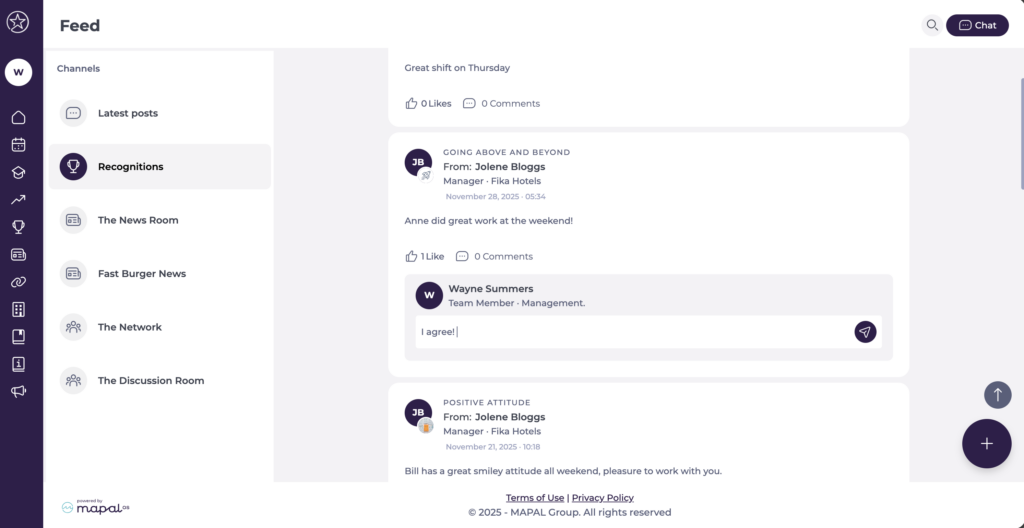Click the search magnifier icon
Viewport: 1024px width, 528px height.
point(932,25)
